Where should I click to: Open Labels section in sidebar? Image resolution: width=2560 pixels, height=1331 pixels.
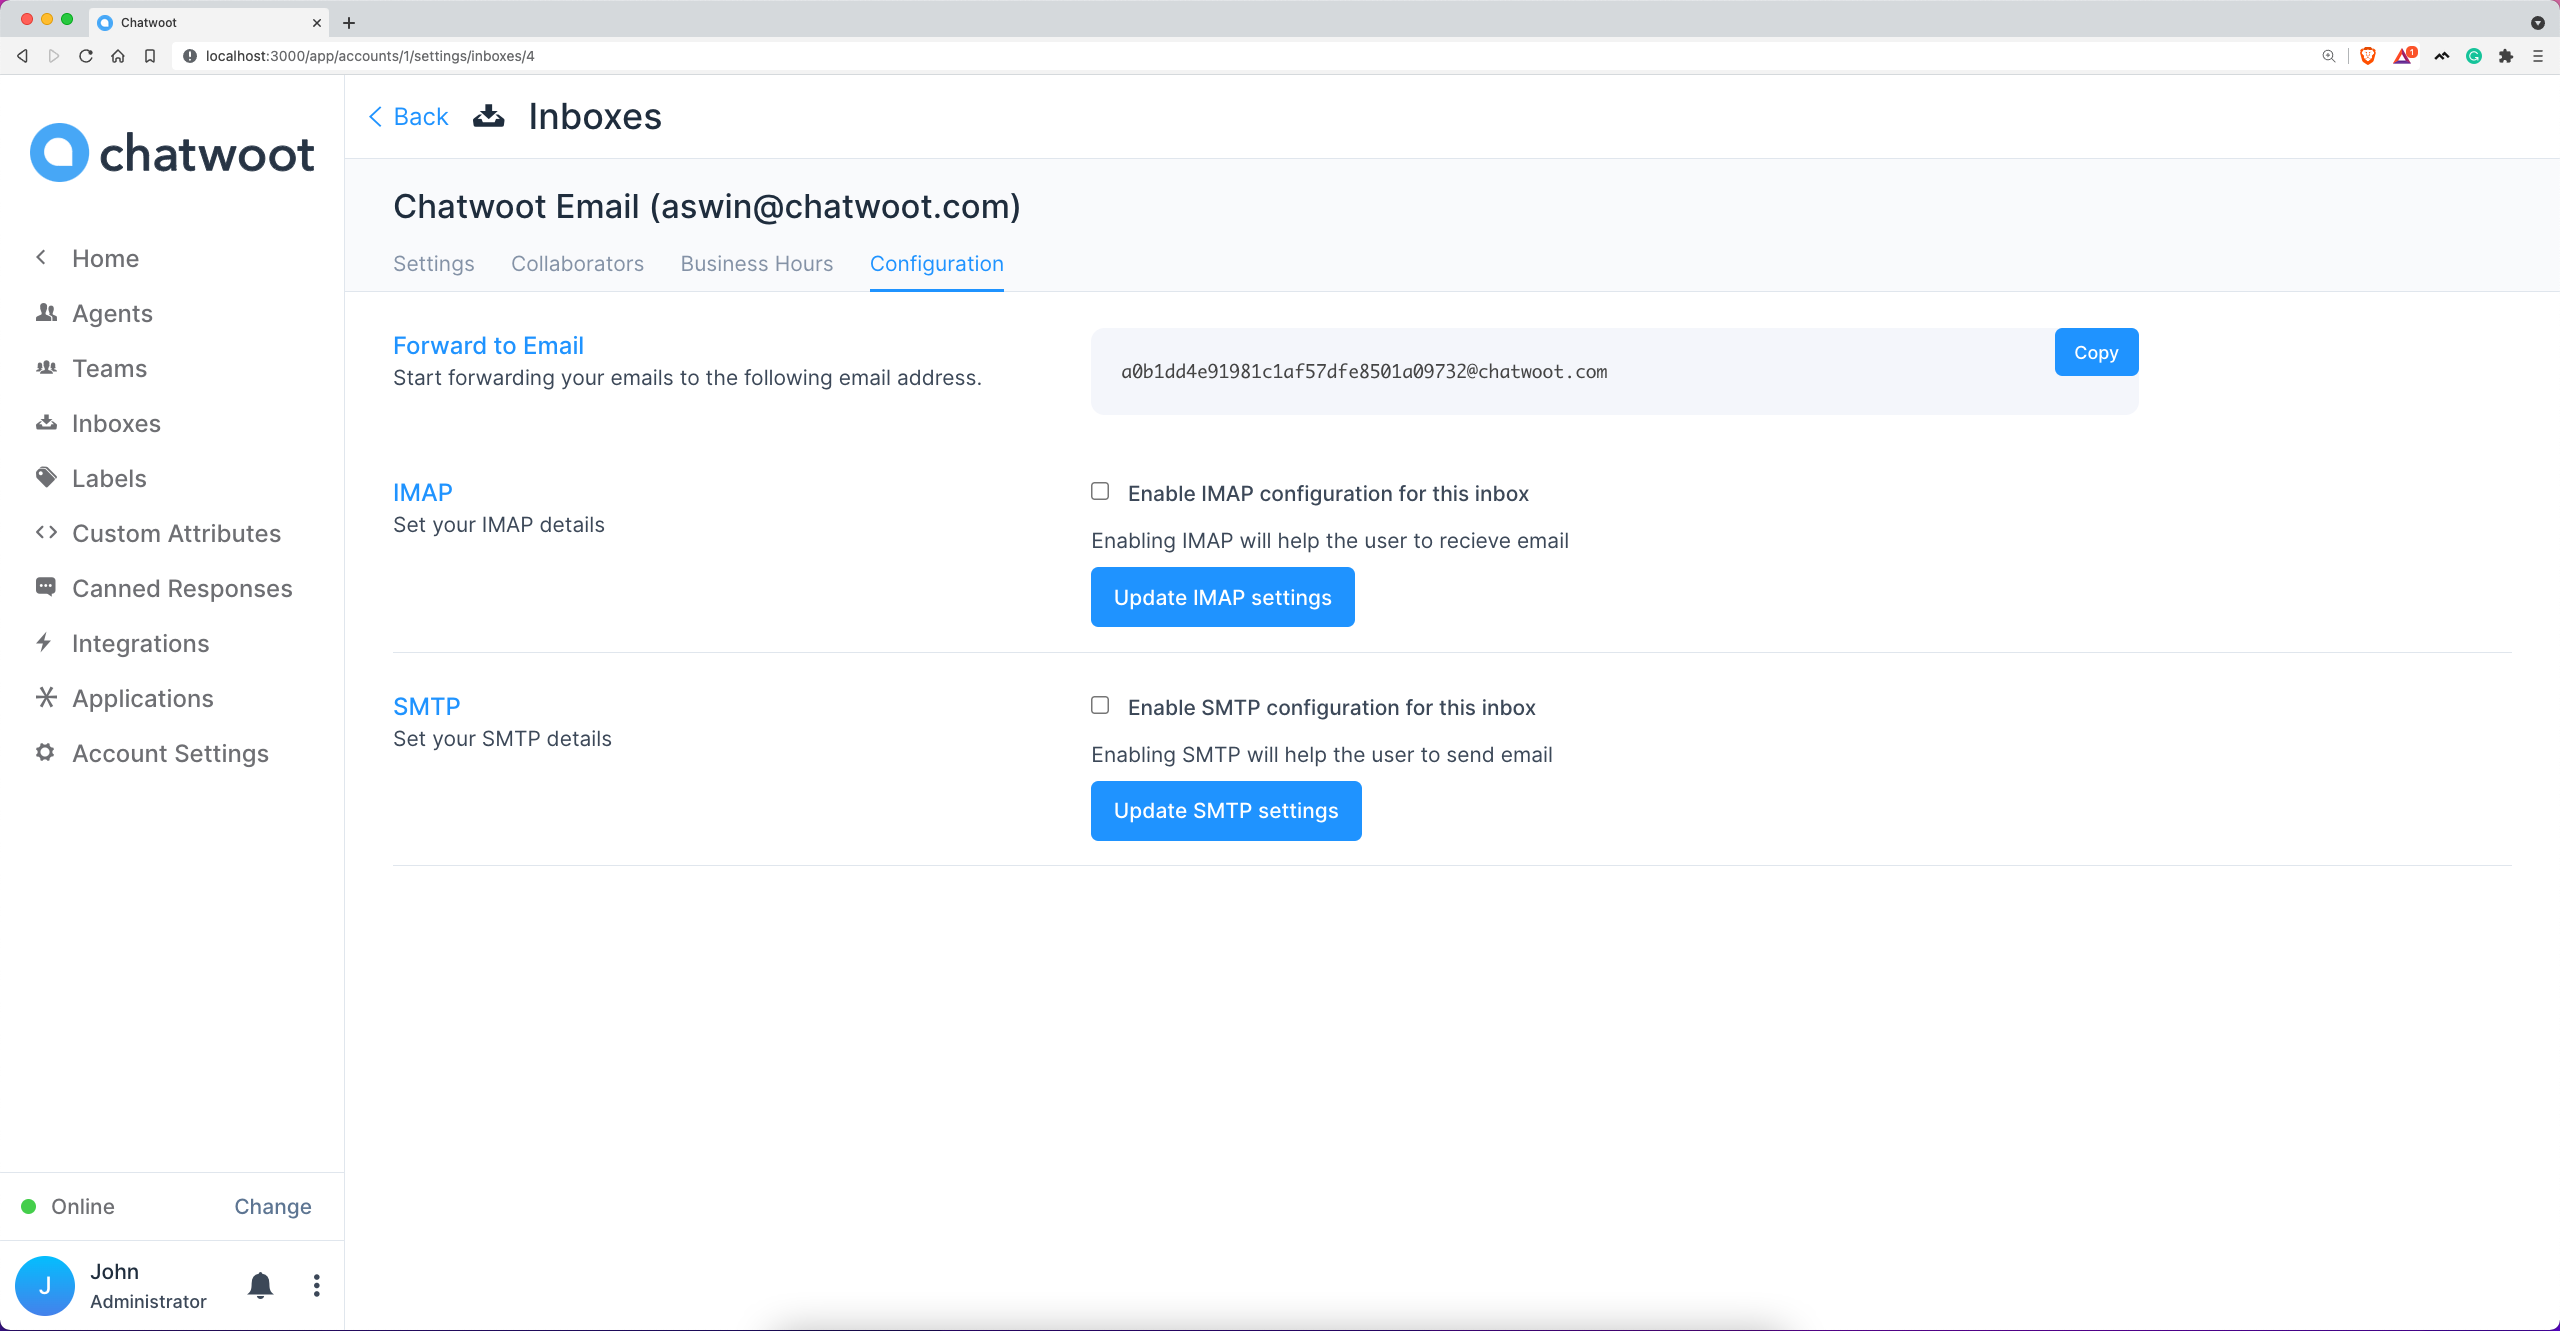click(108, 478)
